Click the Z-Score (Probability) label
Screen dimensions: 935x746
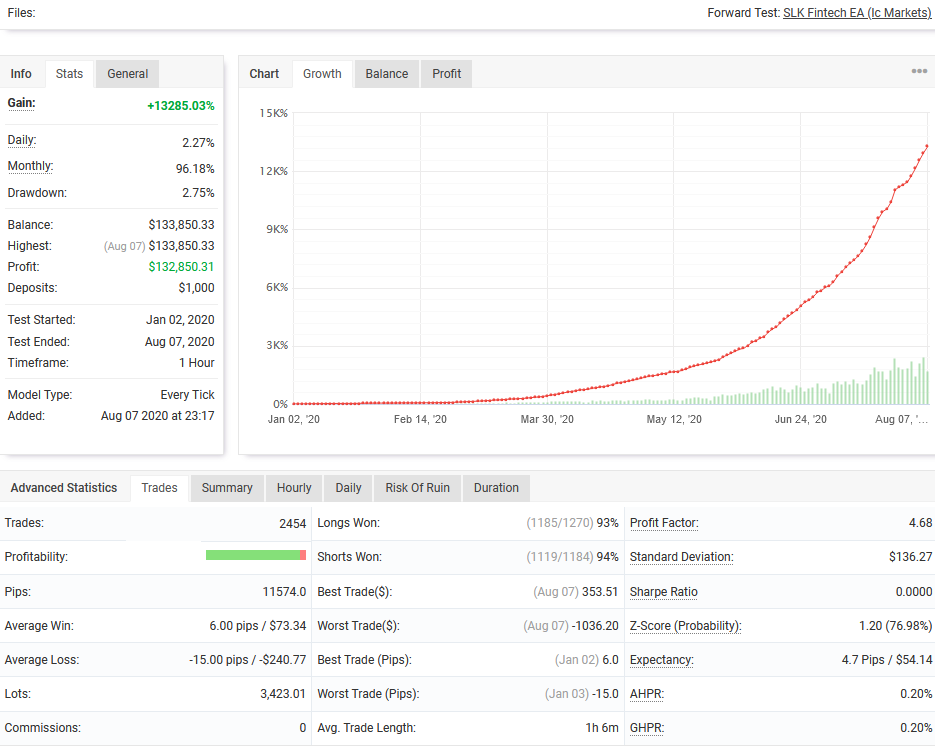[686, 626]
